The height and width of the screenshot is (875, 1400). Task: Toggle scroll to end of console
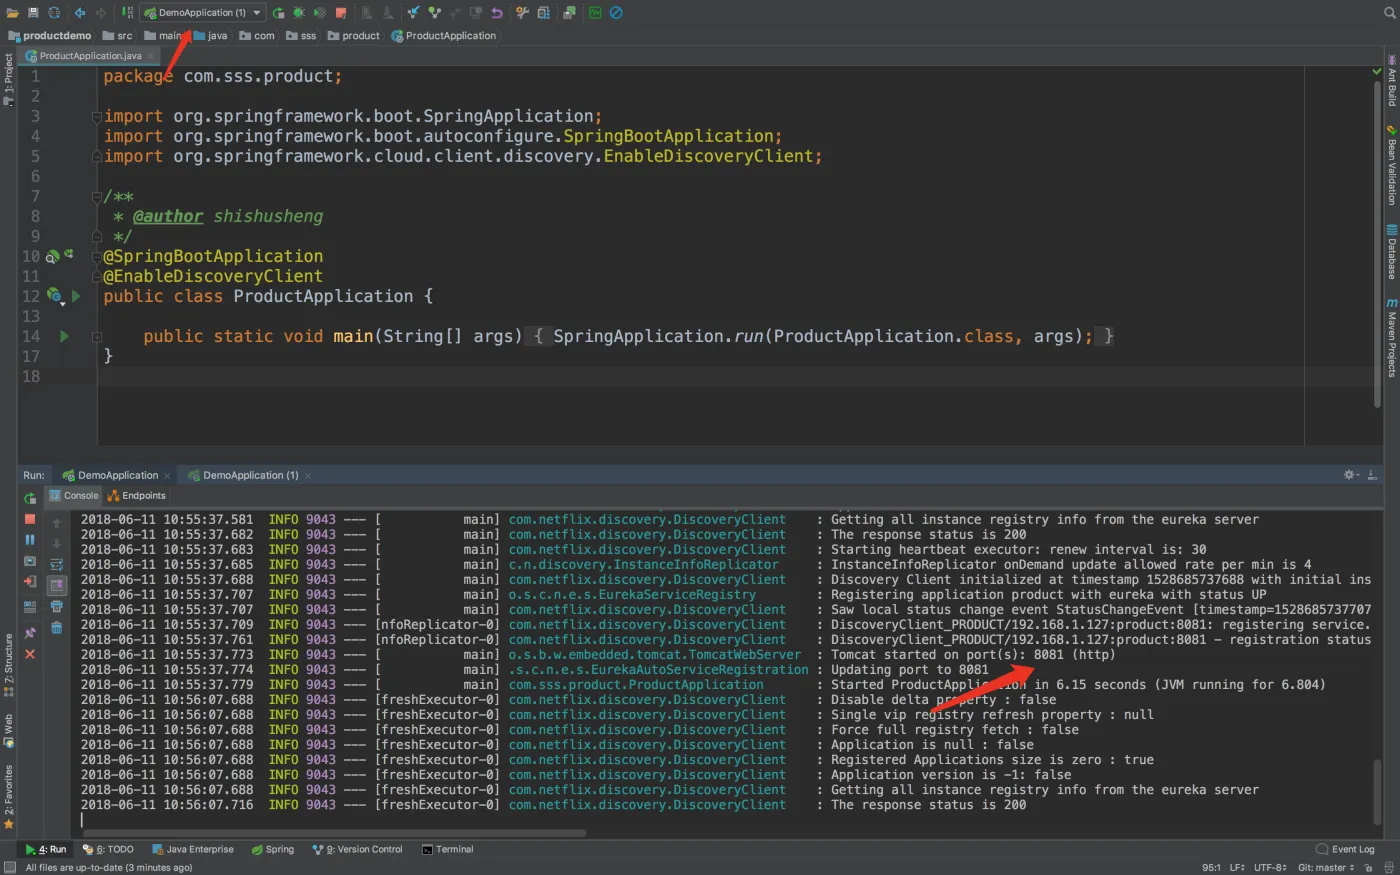[57, 585]
